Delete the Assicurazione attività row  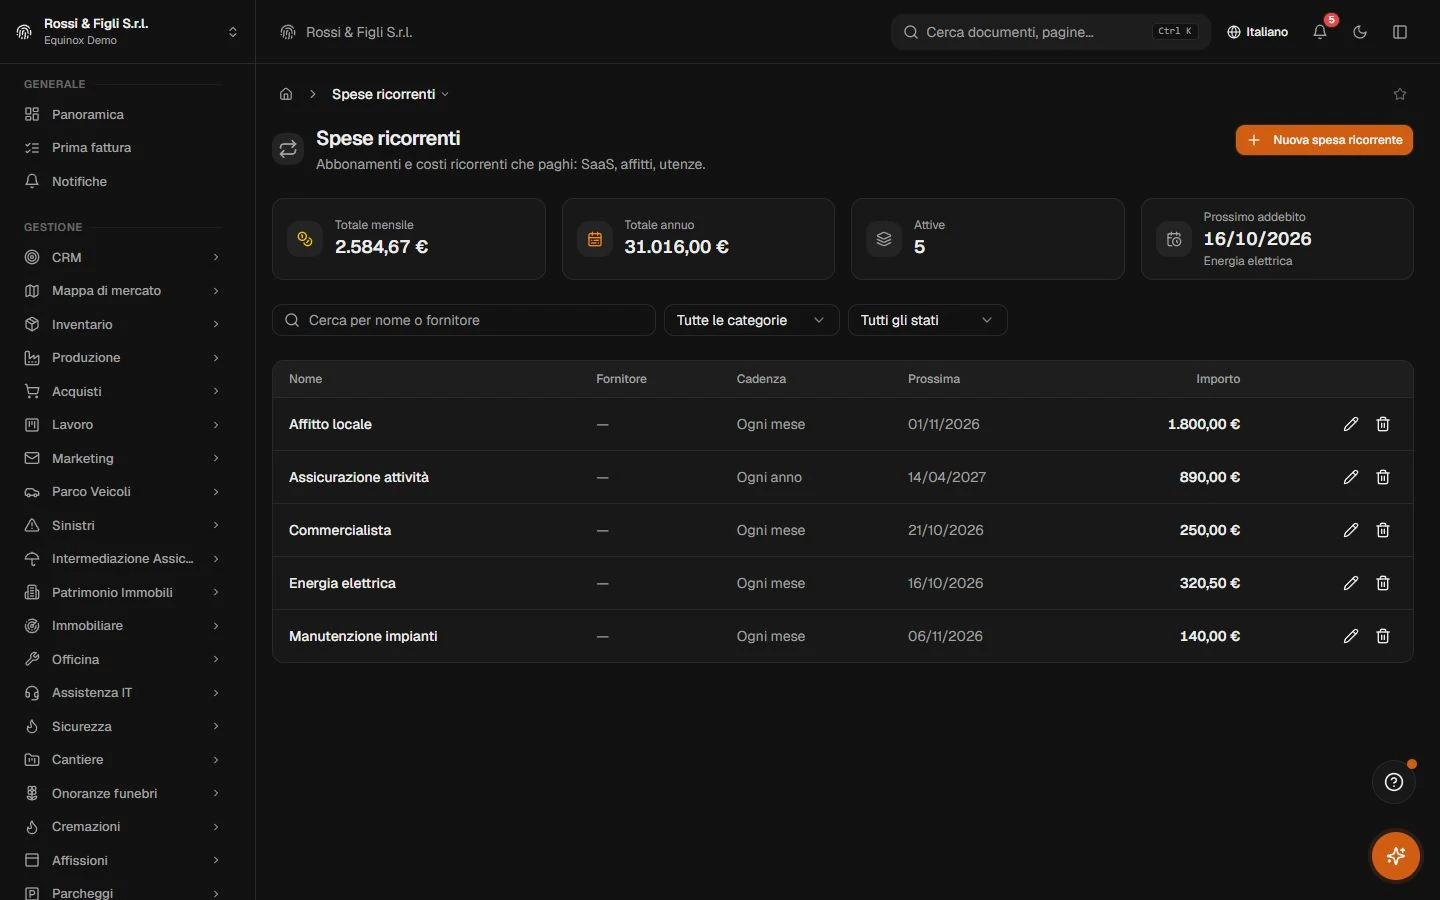[x=1383, y=477]
